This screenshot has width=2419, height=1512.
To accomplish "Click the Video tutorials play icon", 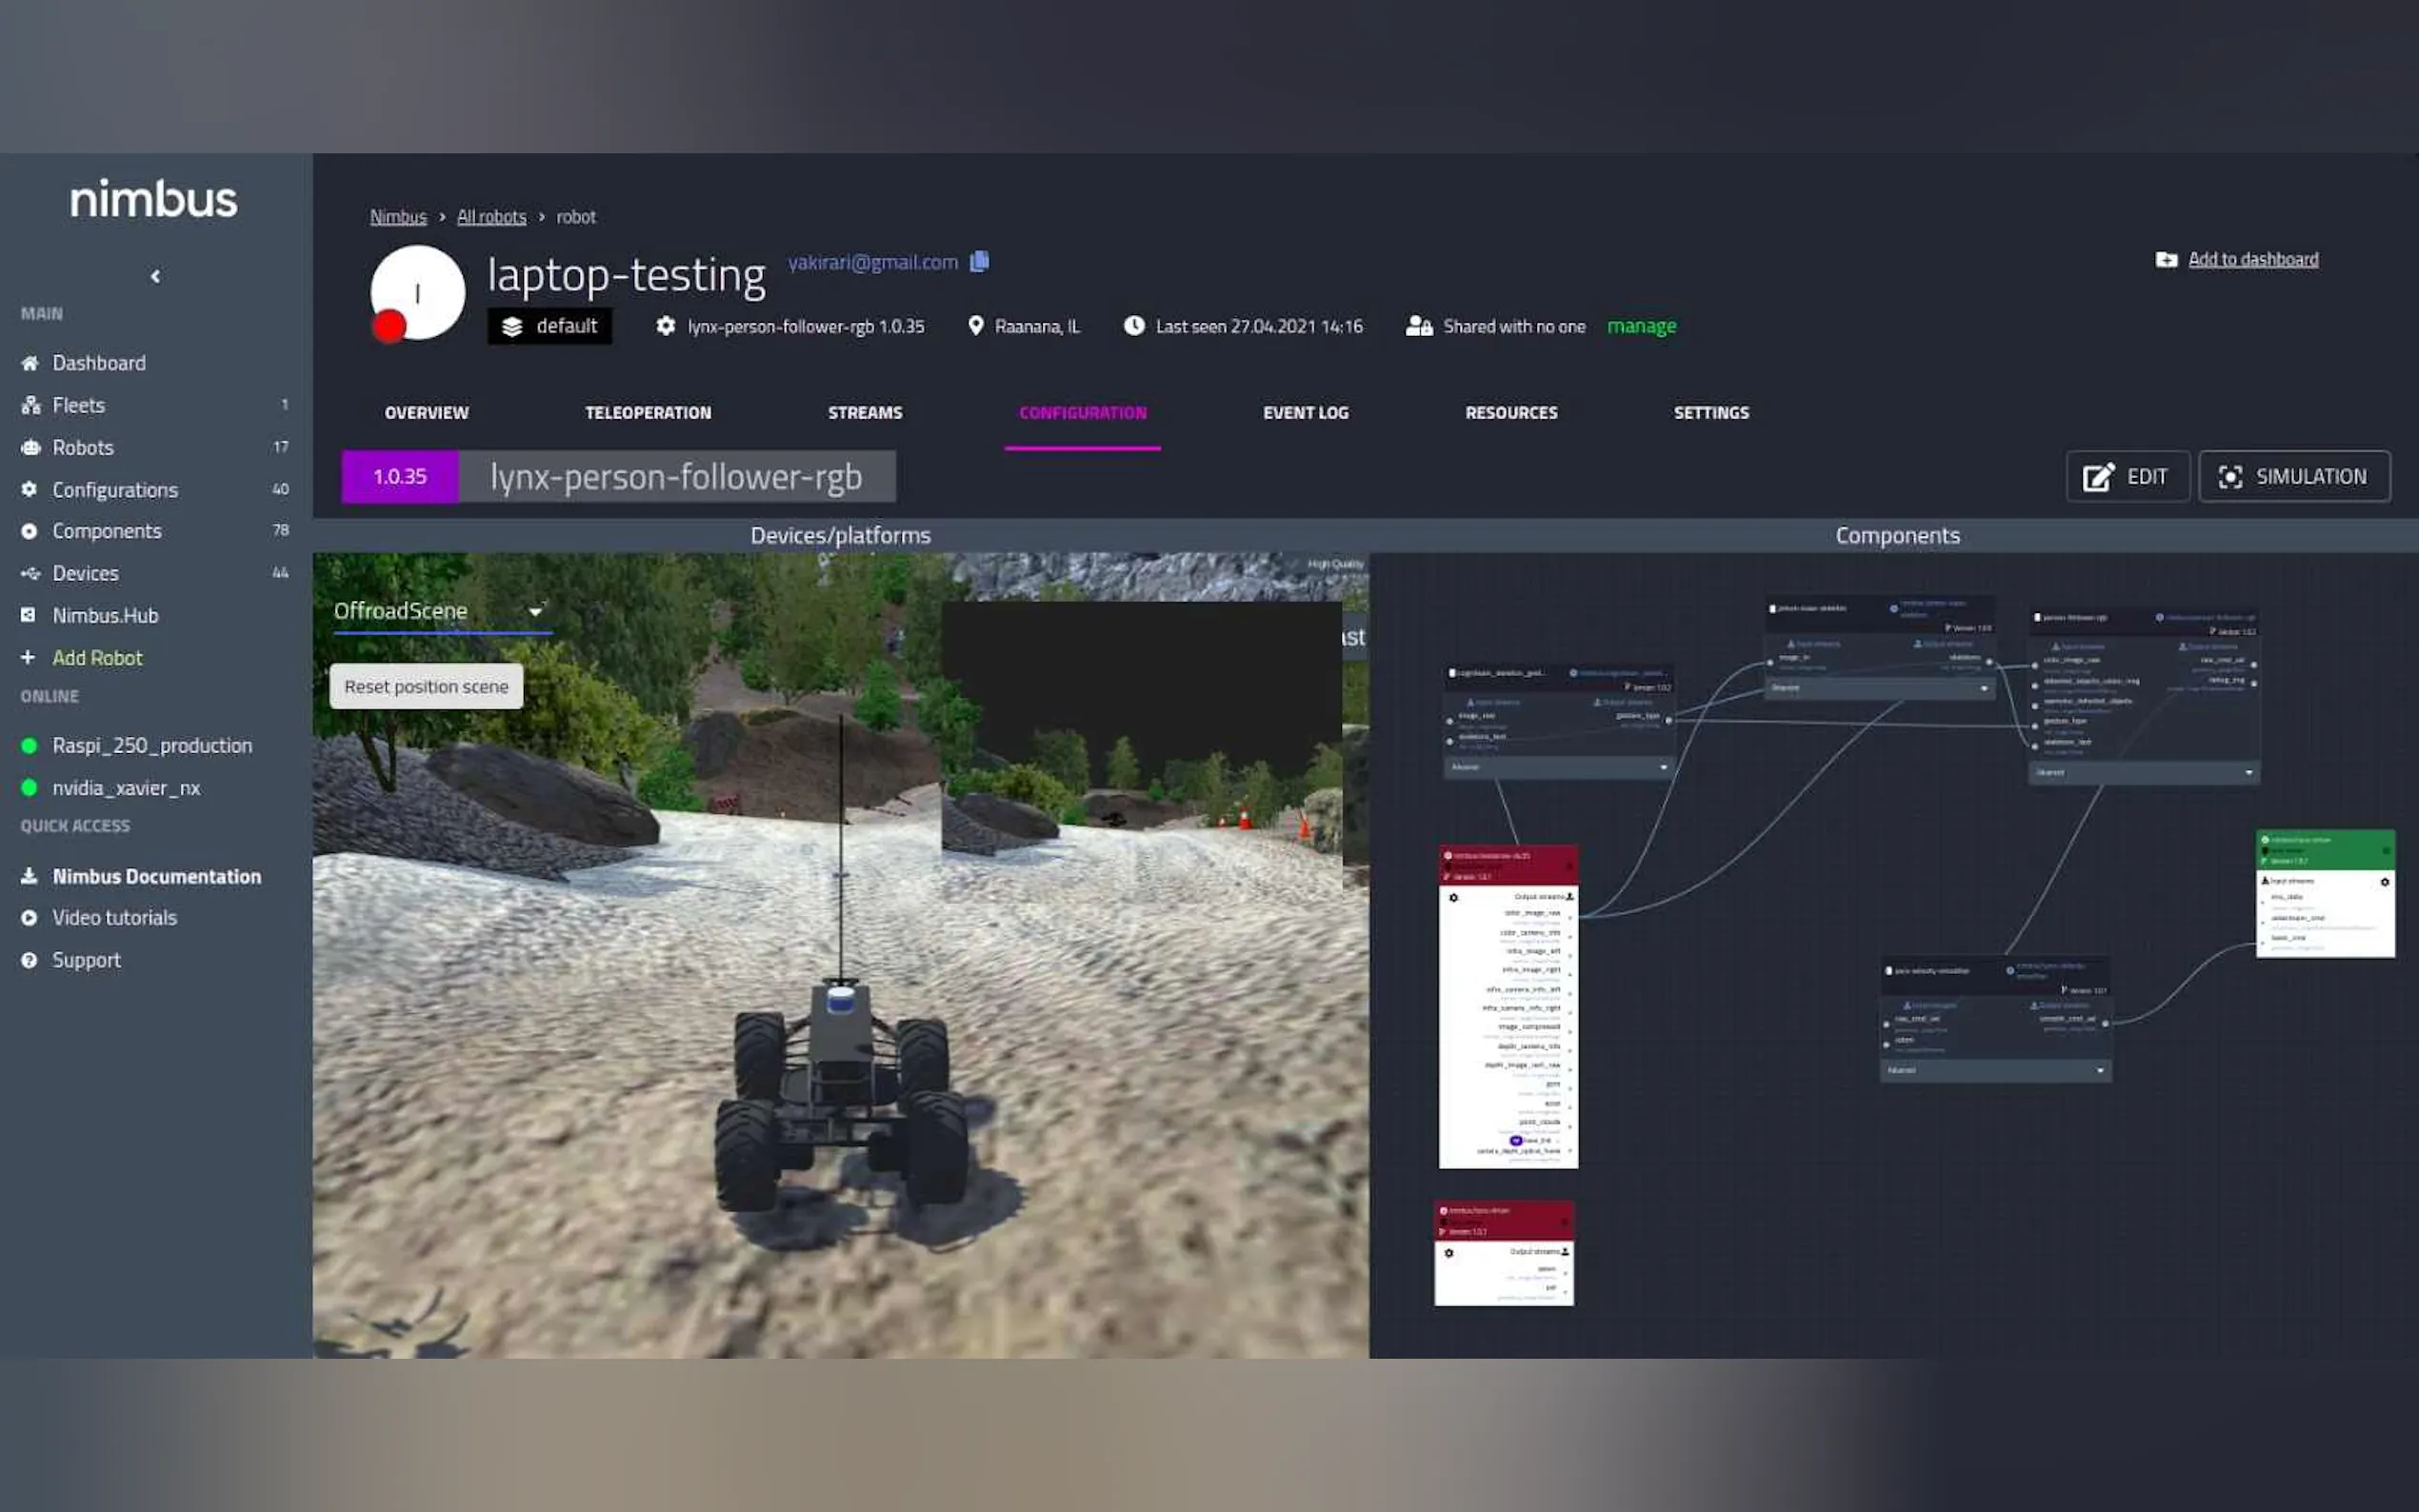I will click(29, 917).
